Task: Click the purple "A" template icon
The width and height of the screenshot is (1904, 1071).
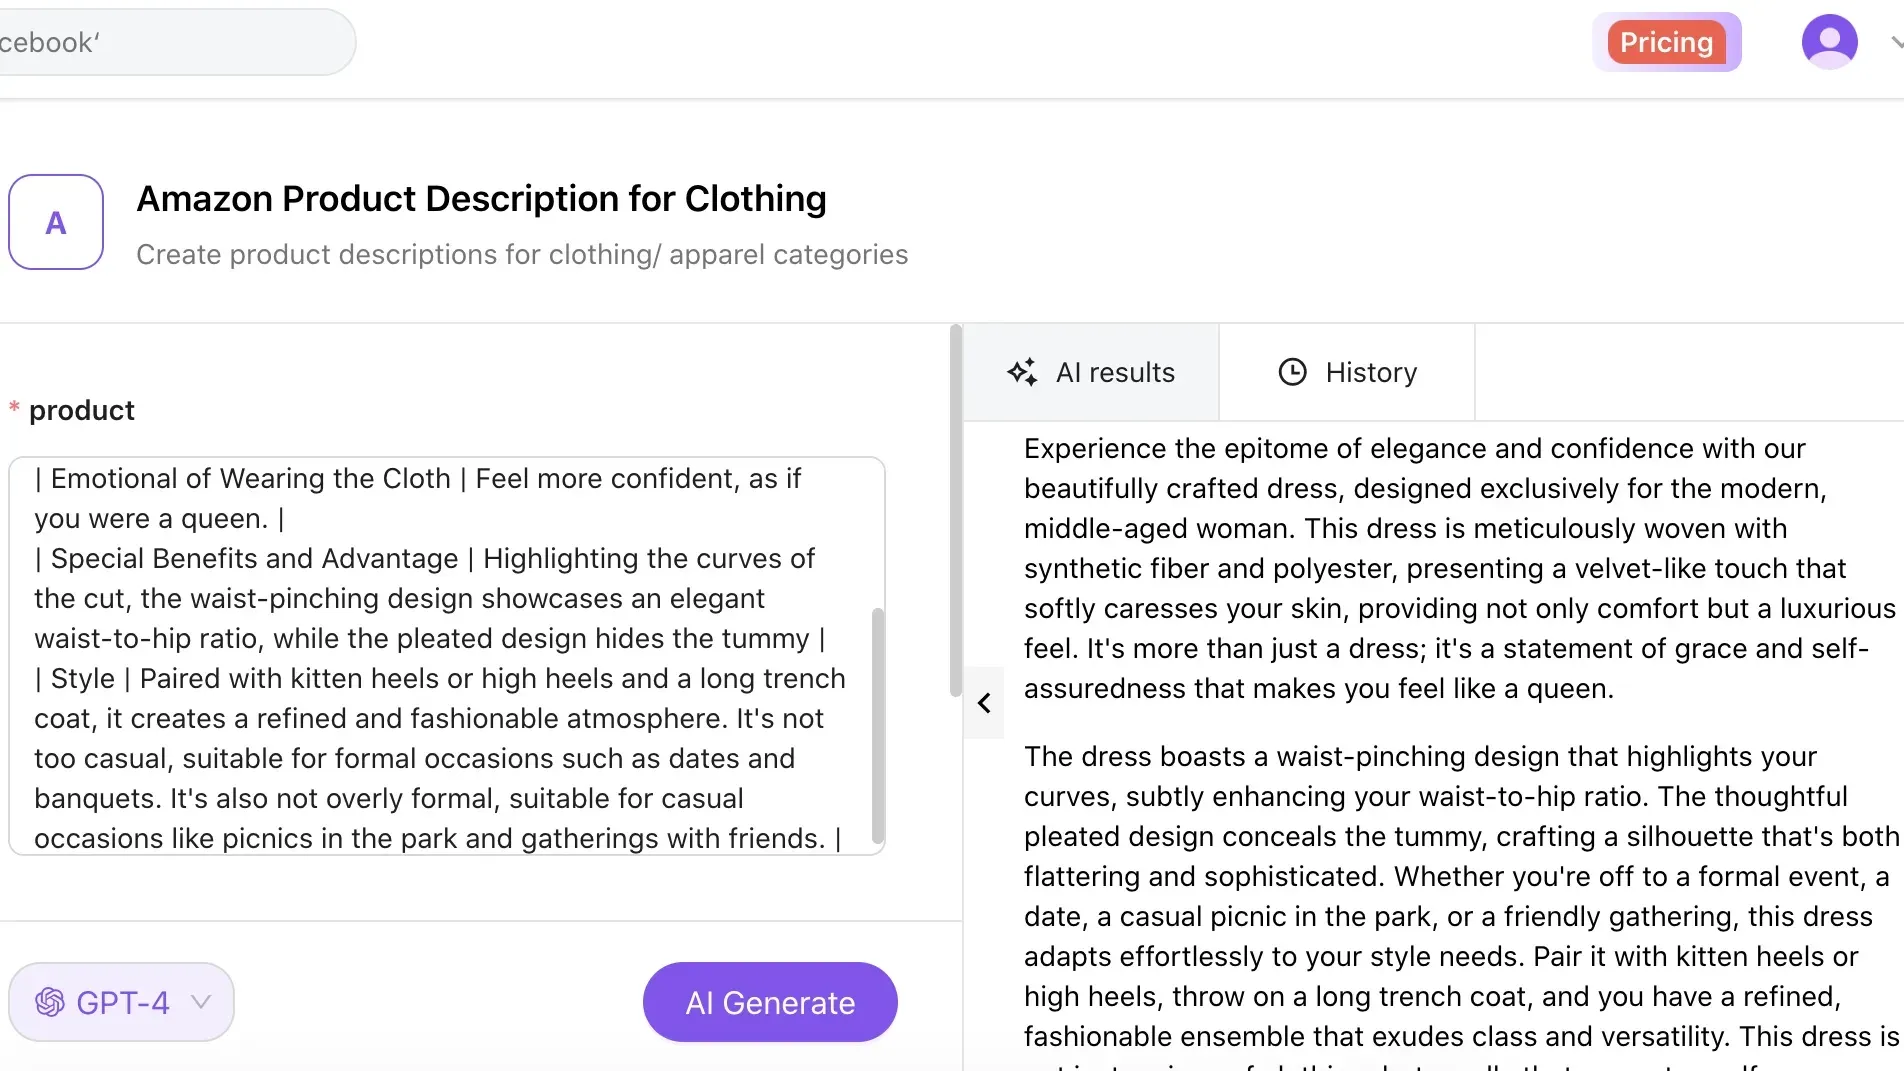Action: [x=56, y=222]
